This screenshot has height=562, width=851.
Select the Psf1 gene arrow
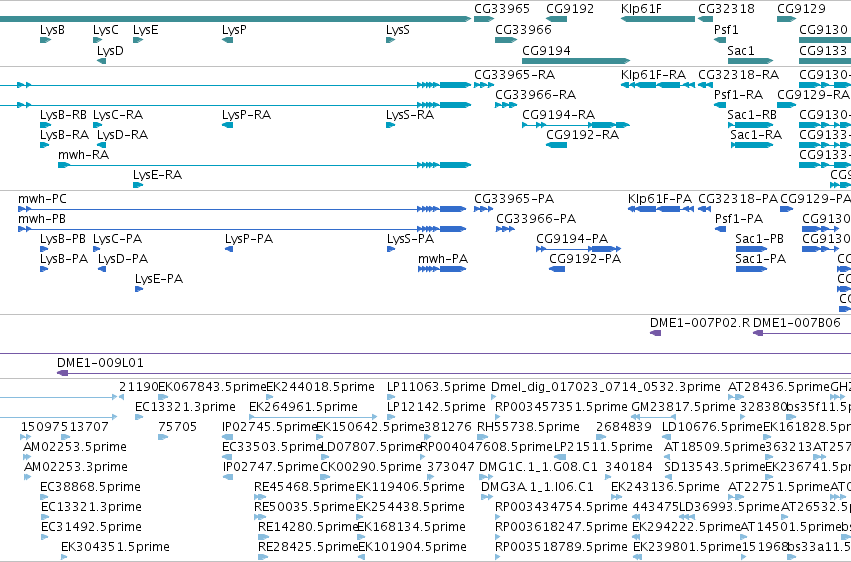pyautogui.click(x=720, y=40)
